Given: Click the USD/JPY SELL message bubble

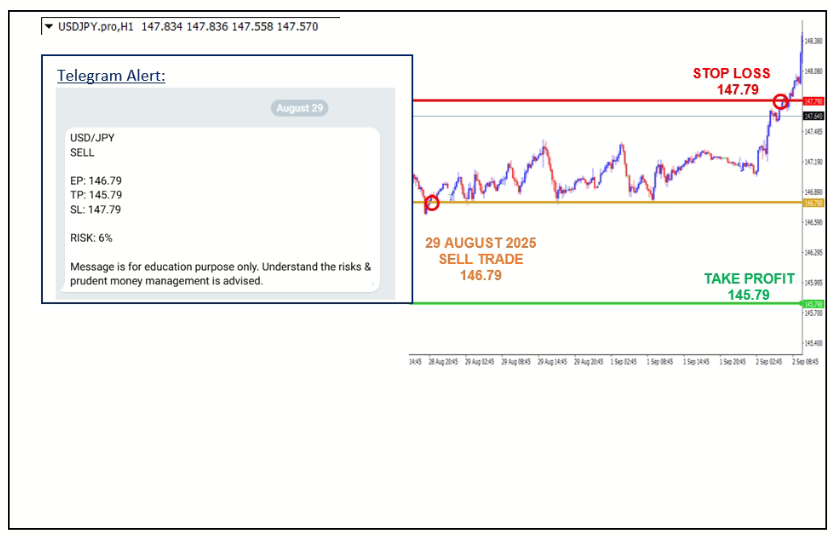Looking at the screenshot, I should pos(222,209).
